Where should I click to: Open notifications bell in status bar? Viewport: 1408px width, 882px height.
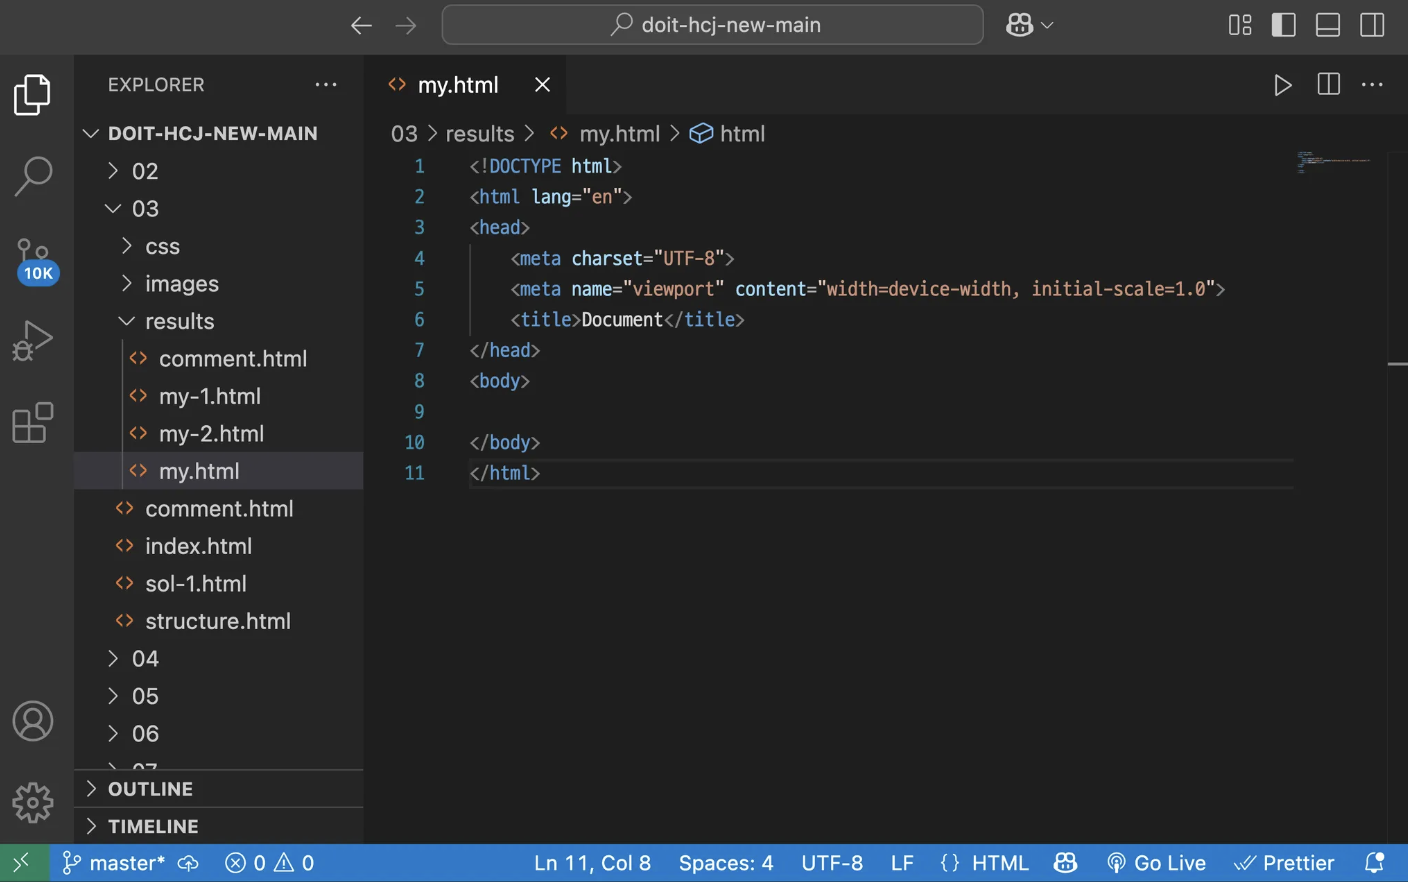coord(1375,863)
